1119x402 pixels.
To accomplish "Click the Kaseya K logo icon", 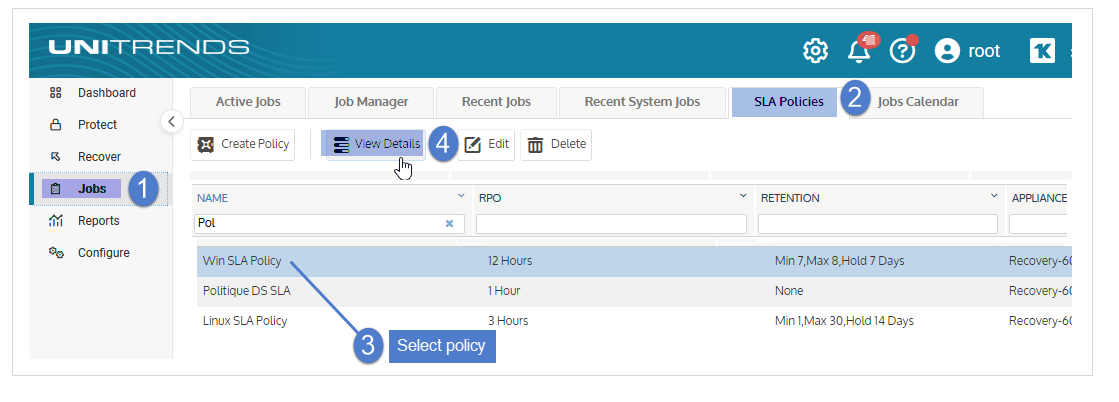I will [1042, 51].
